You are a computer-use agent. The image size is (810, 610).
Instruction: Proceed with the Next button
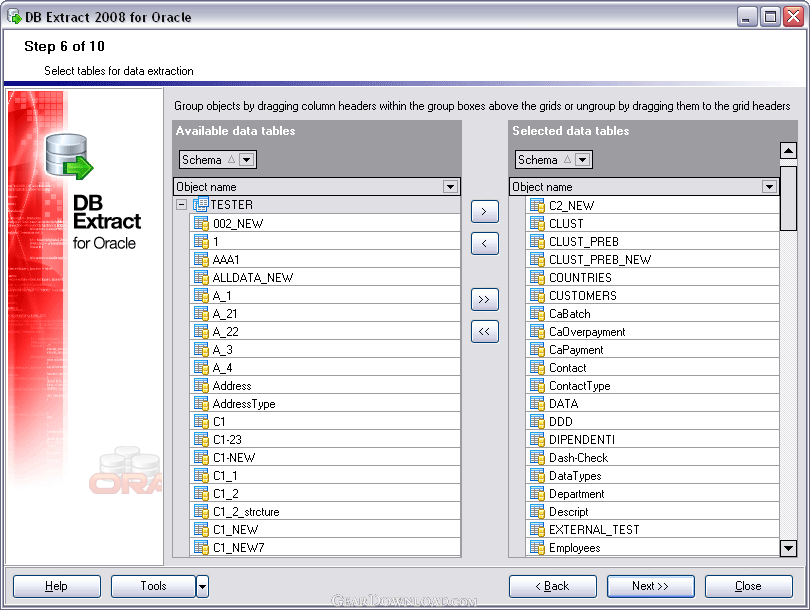[650, 586]
